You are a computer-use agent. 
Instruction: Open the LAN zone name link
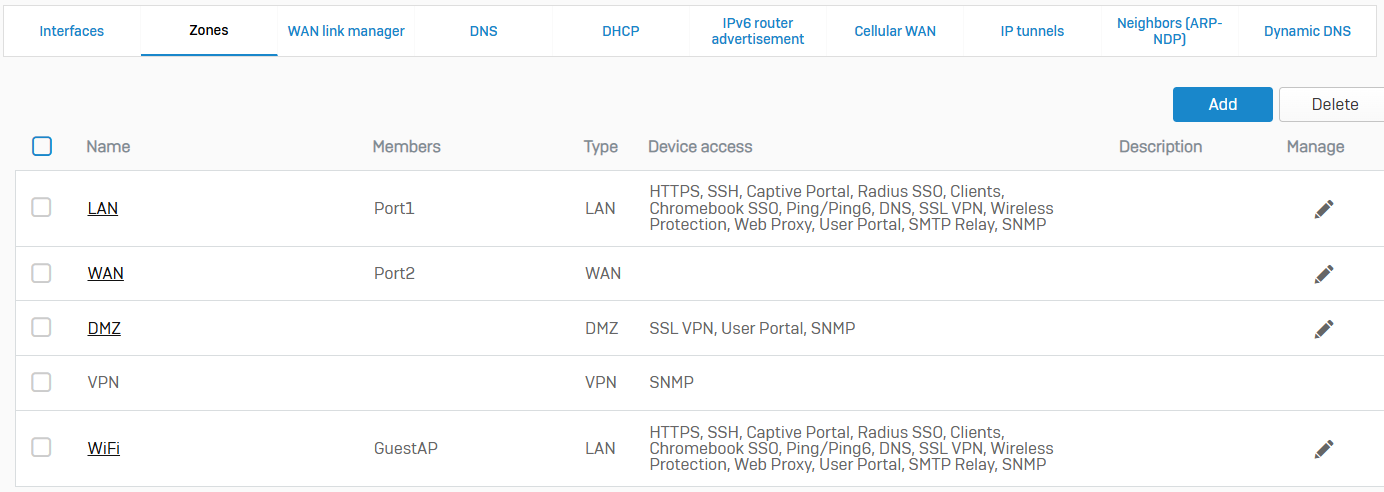103,209
